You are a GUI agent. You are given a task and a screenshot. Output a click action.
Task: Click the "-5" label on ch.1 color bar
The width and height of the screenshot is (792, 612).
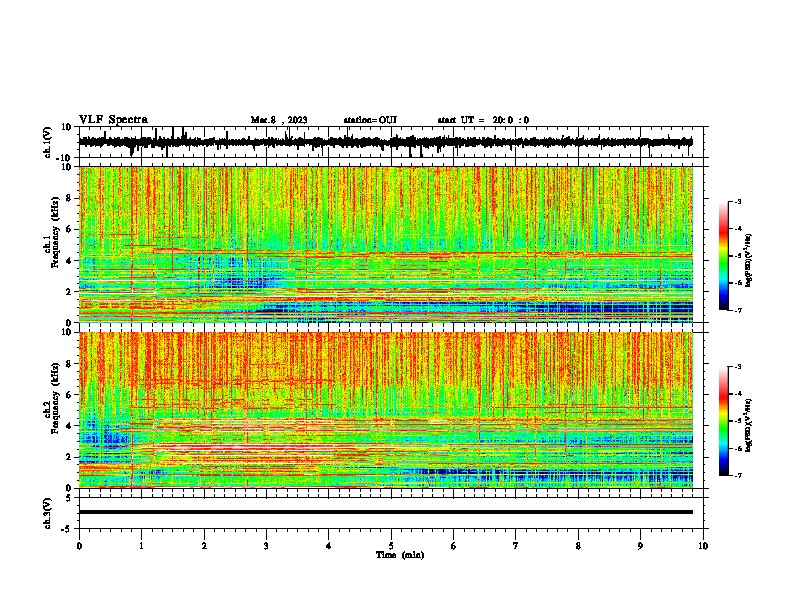click(x=737, y=256)
